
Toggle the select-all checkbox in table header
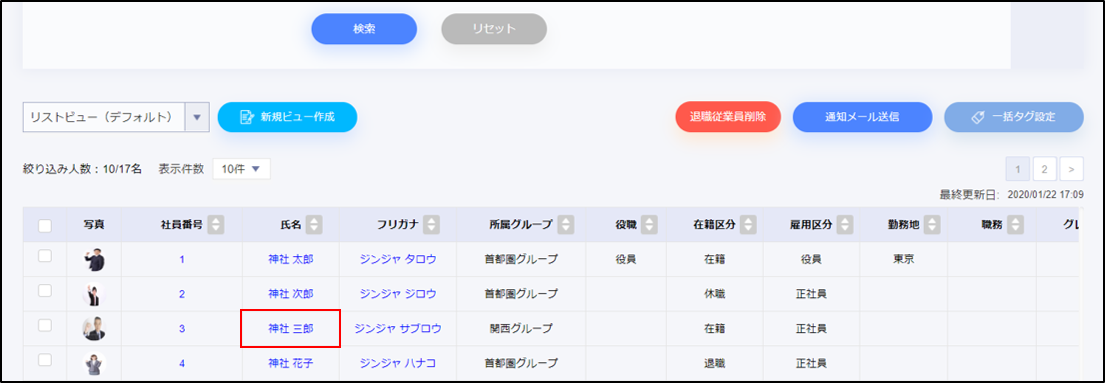[x=44, y=226]
